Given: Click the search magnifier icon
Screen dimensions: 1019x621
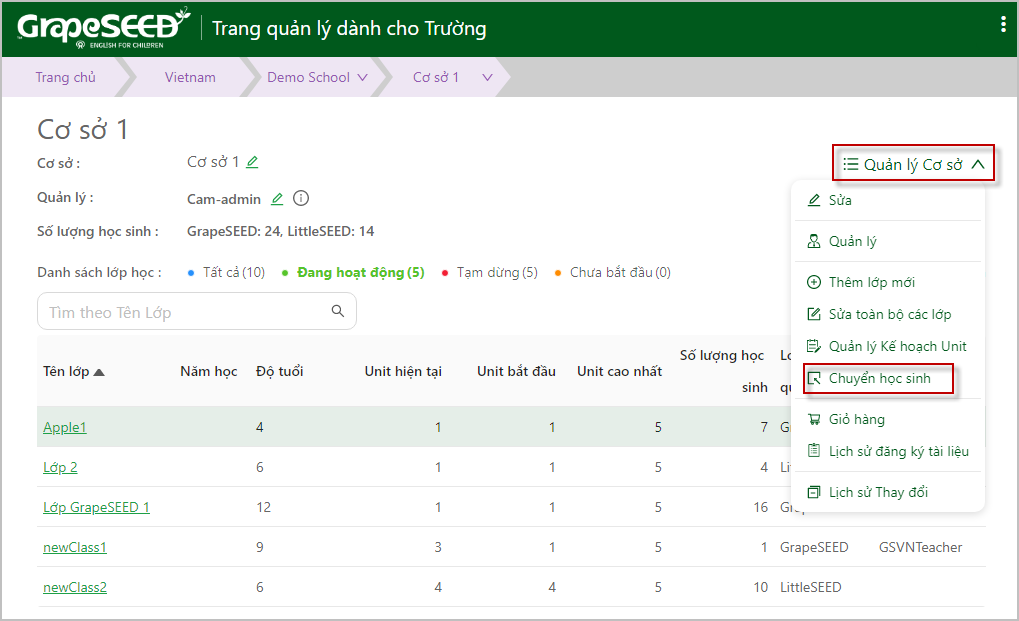Looking at the screenshot, I should 338,311.
